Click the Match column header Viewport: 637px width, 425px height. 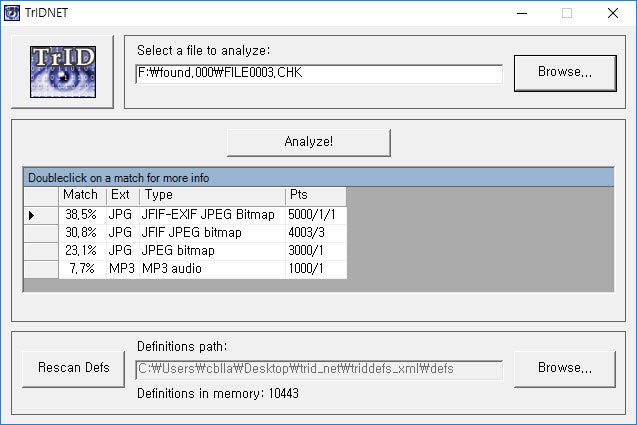(x=81, y=195)
